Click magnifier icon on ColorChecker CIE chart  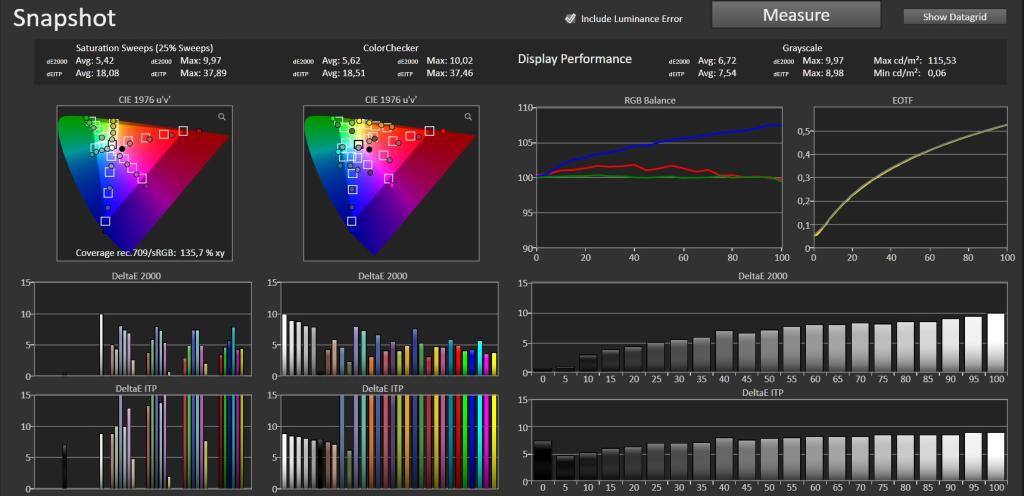[468, 117]
